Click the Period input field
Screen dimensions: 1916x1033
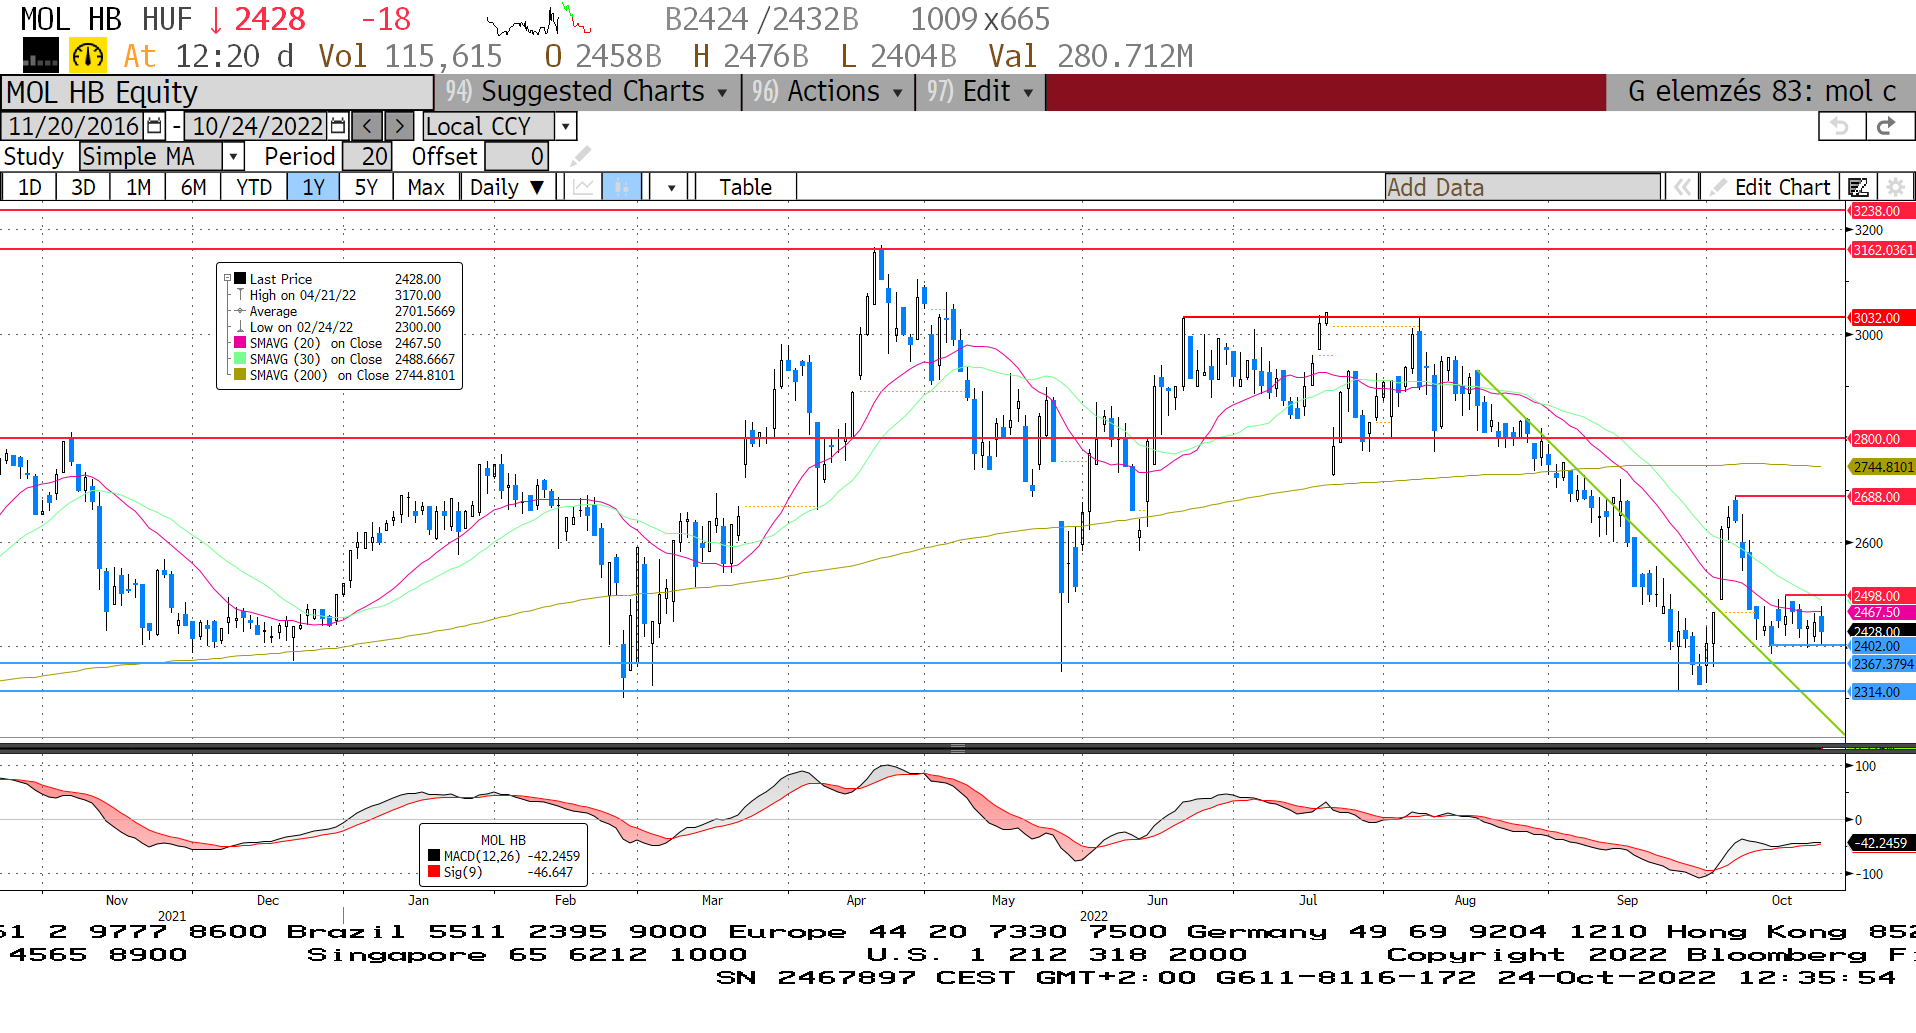coord(366,156)
